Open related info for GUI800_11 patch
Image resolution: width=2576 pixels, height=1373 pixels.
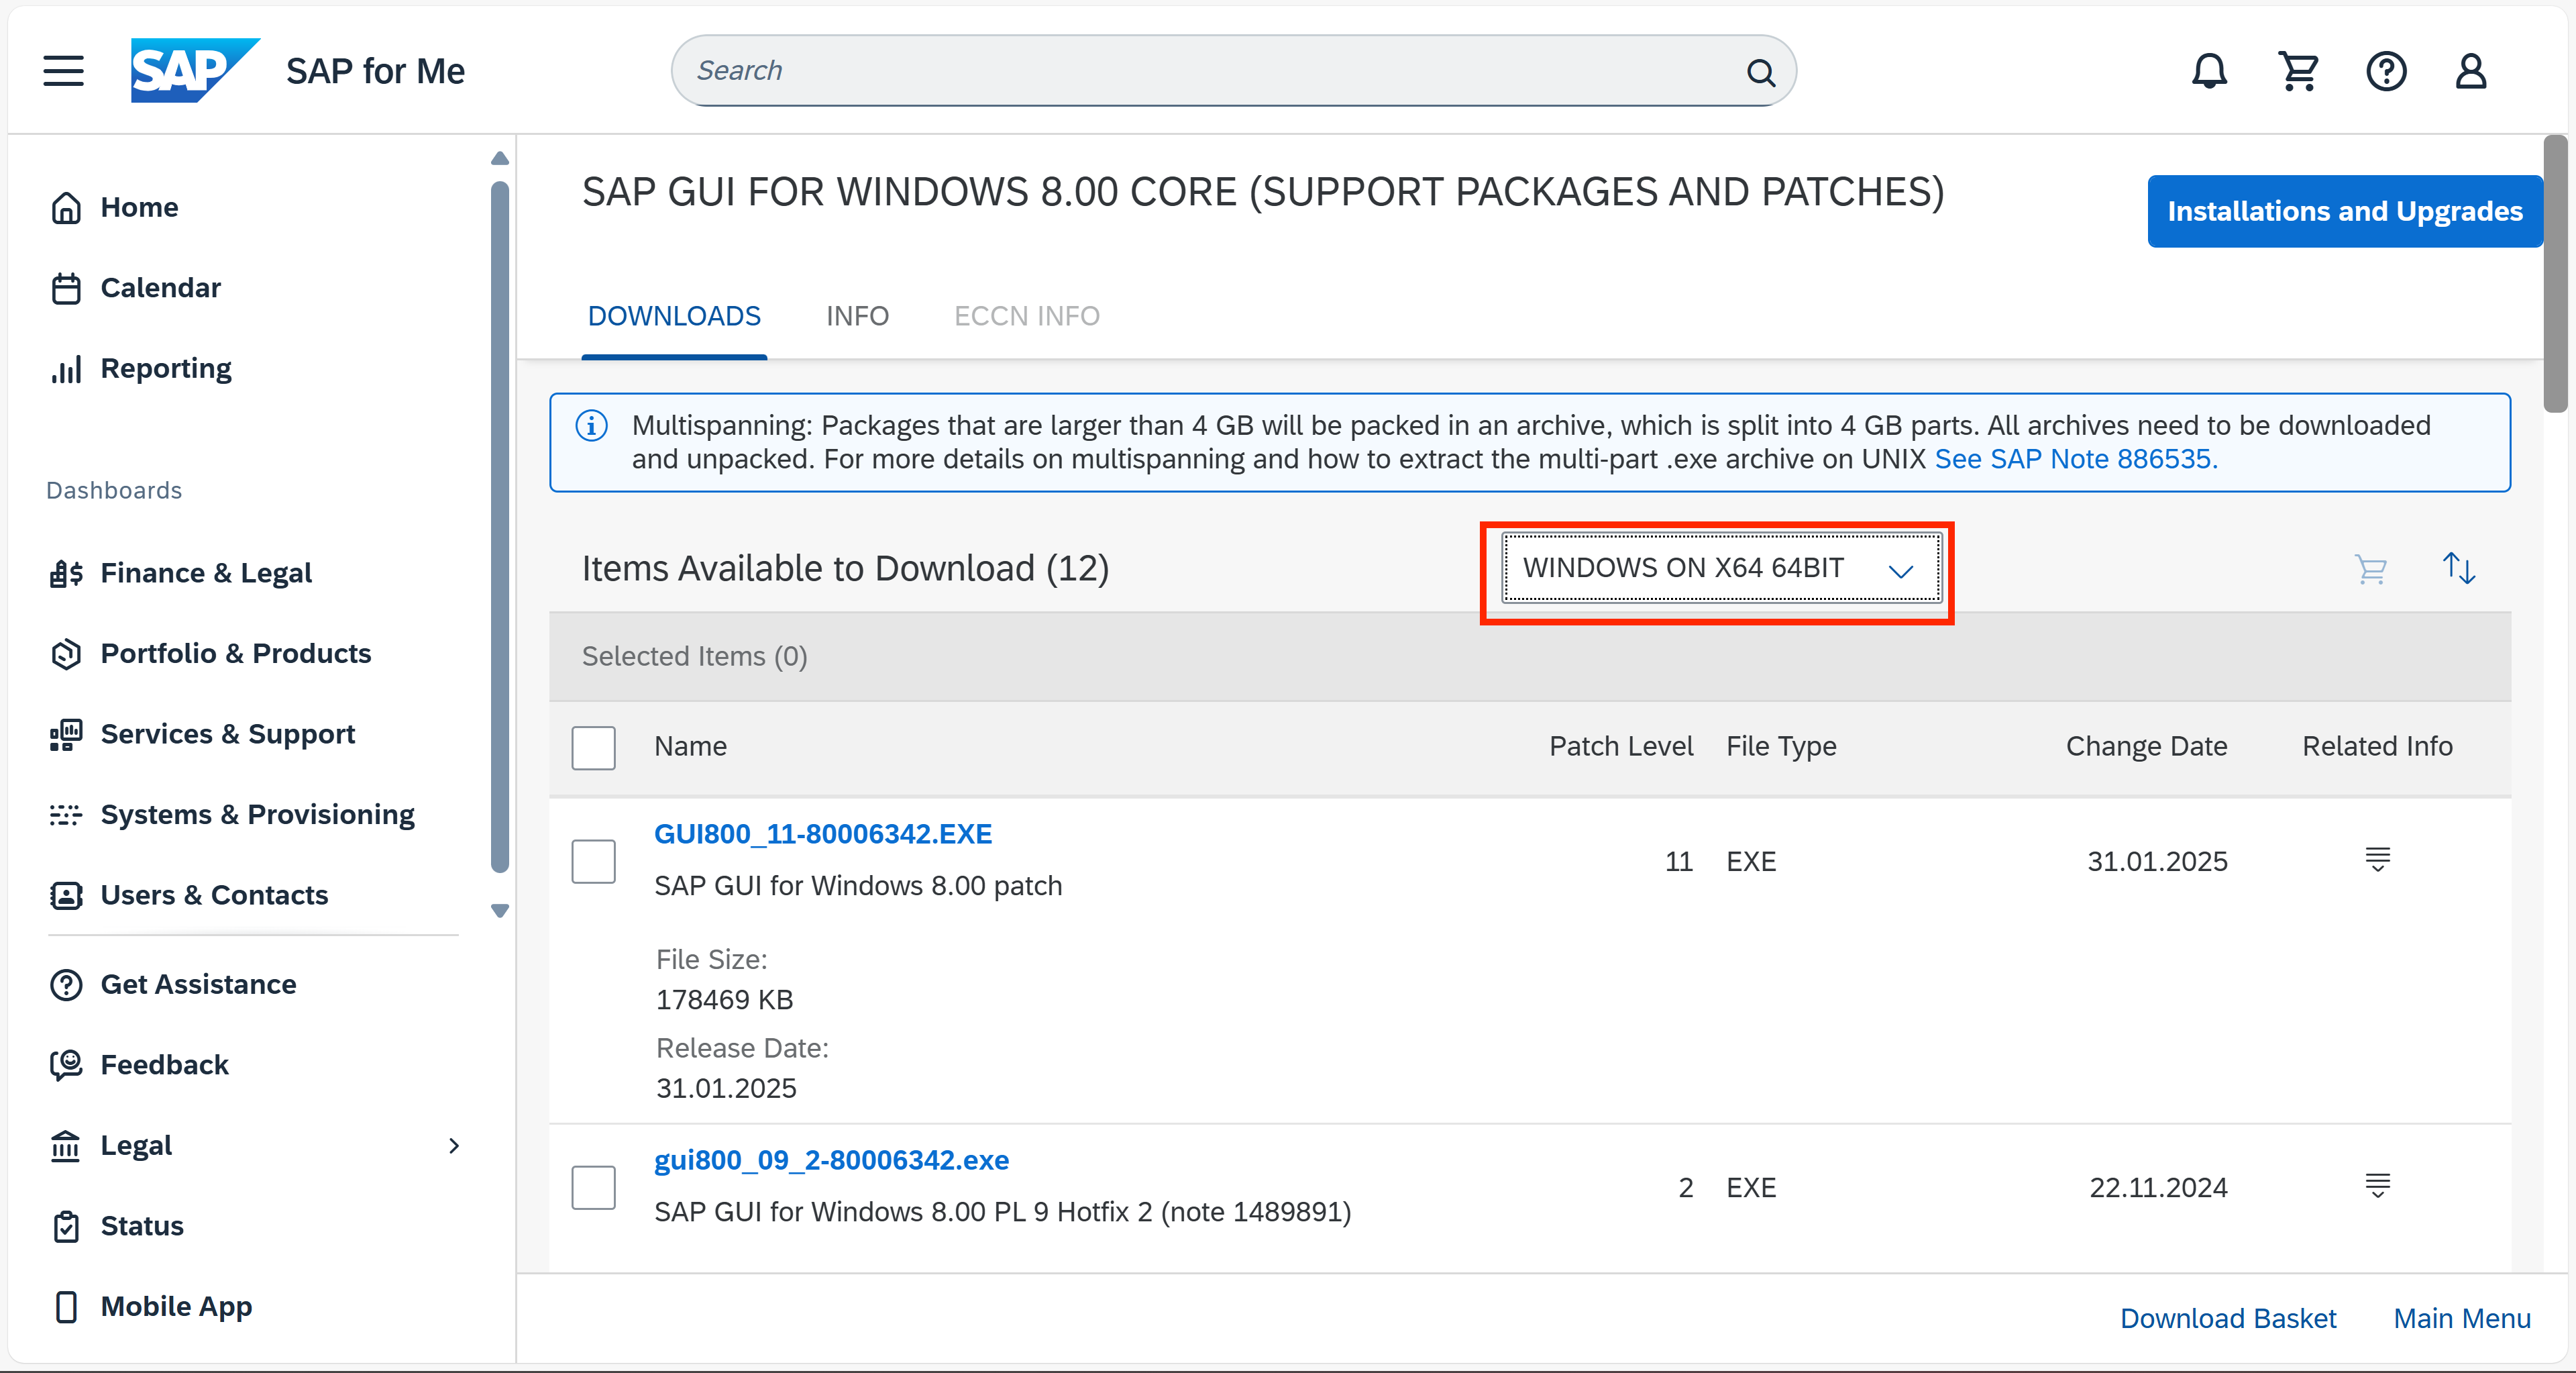[x=2377, y=860]
